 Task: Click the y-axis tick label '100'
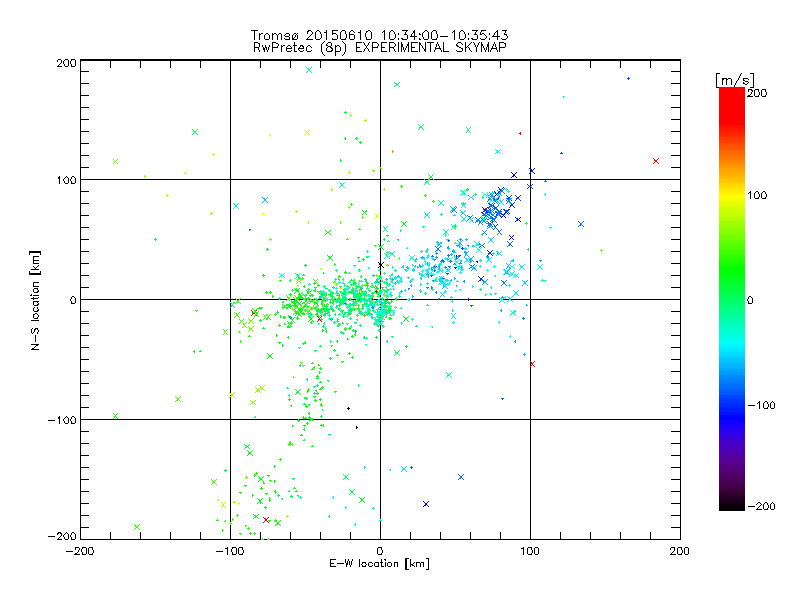[x=66, y=180]
